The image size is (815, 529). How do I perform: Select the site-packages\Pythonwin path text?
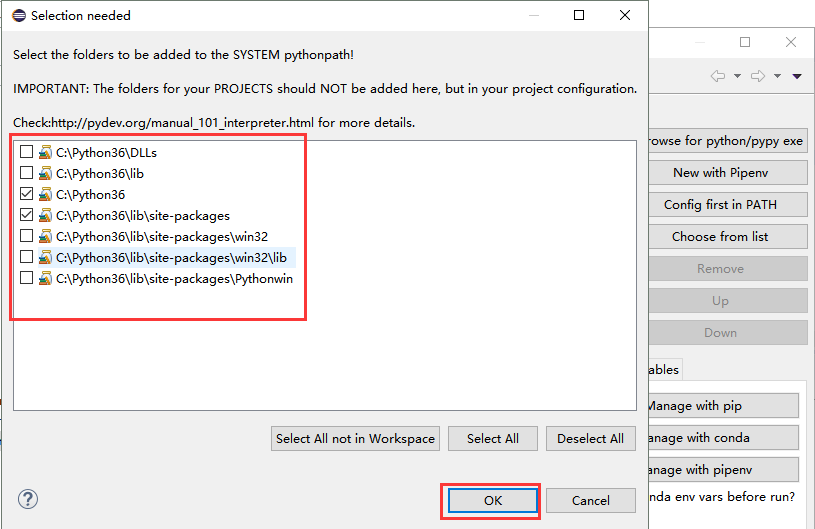click(x=175, y=279)
